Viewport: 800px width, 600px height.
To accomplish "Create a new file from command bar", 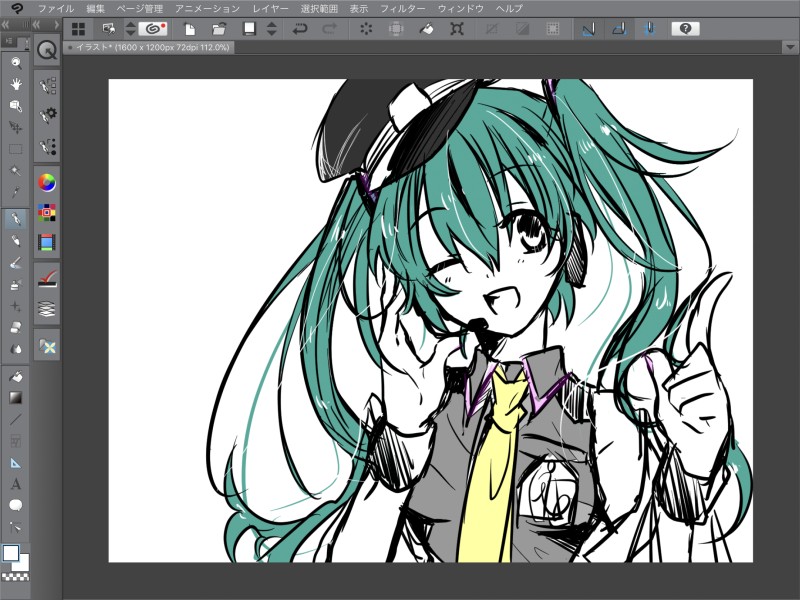I will point(189,29).
